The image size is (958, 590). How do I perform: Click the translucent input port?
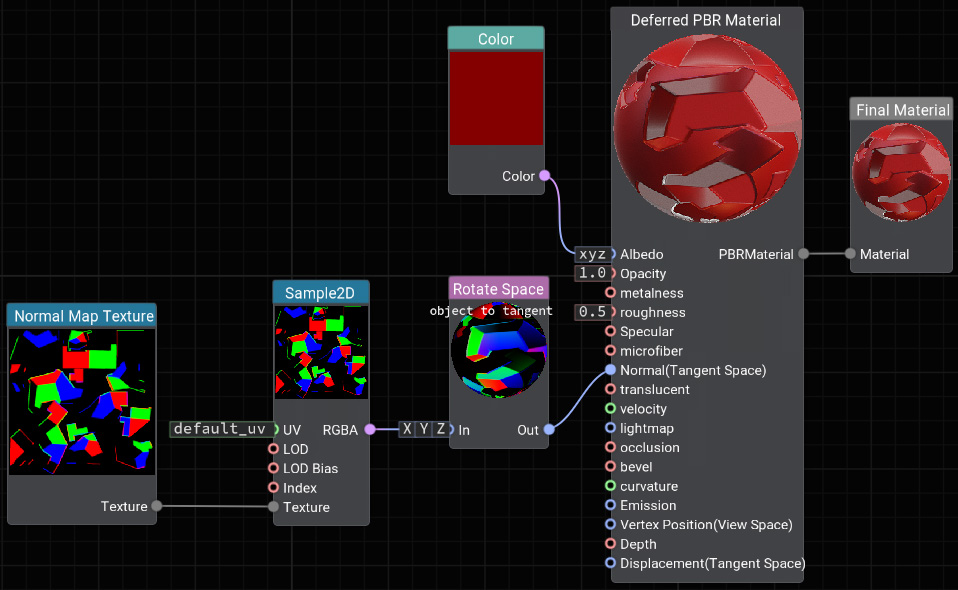(x=610, y=389)
